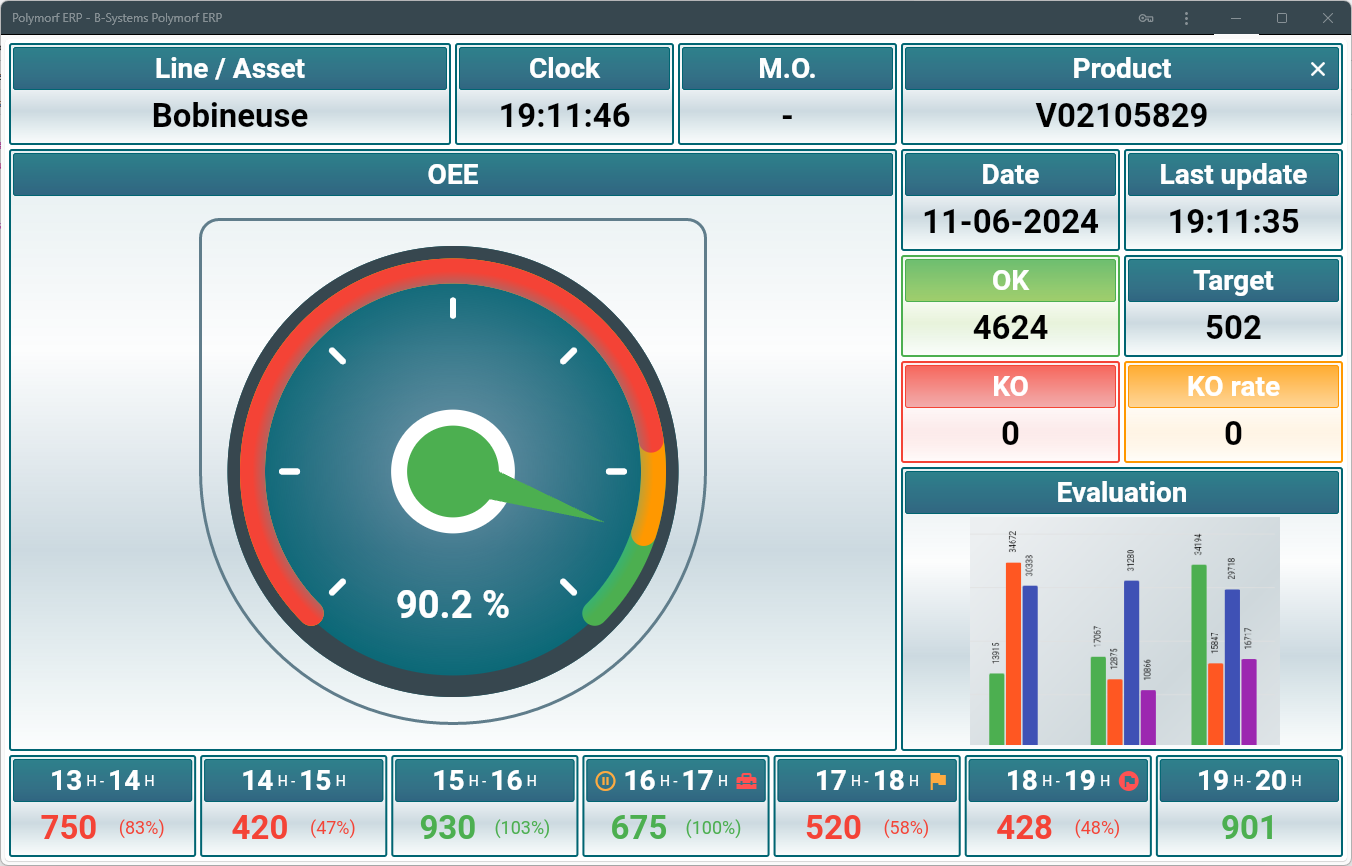Click the Product header label
The image size is (1352, 866).
[1121, 68]
